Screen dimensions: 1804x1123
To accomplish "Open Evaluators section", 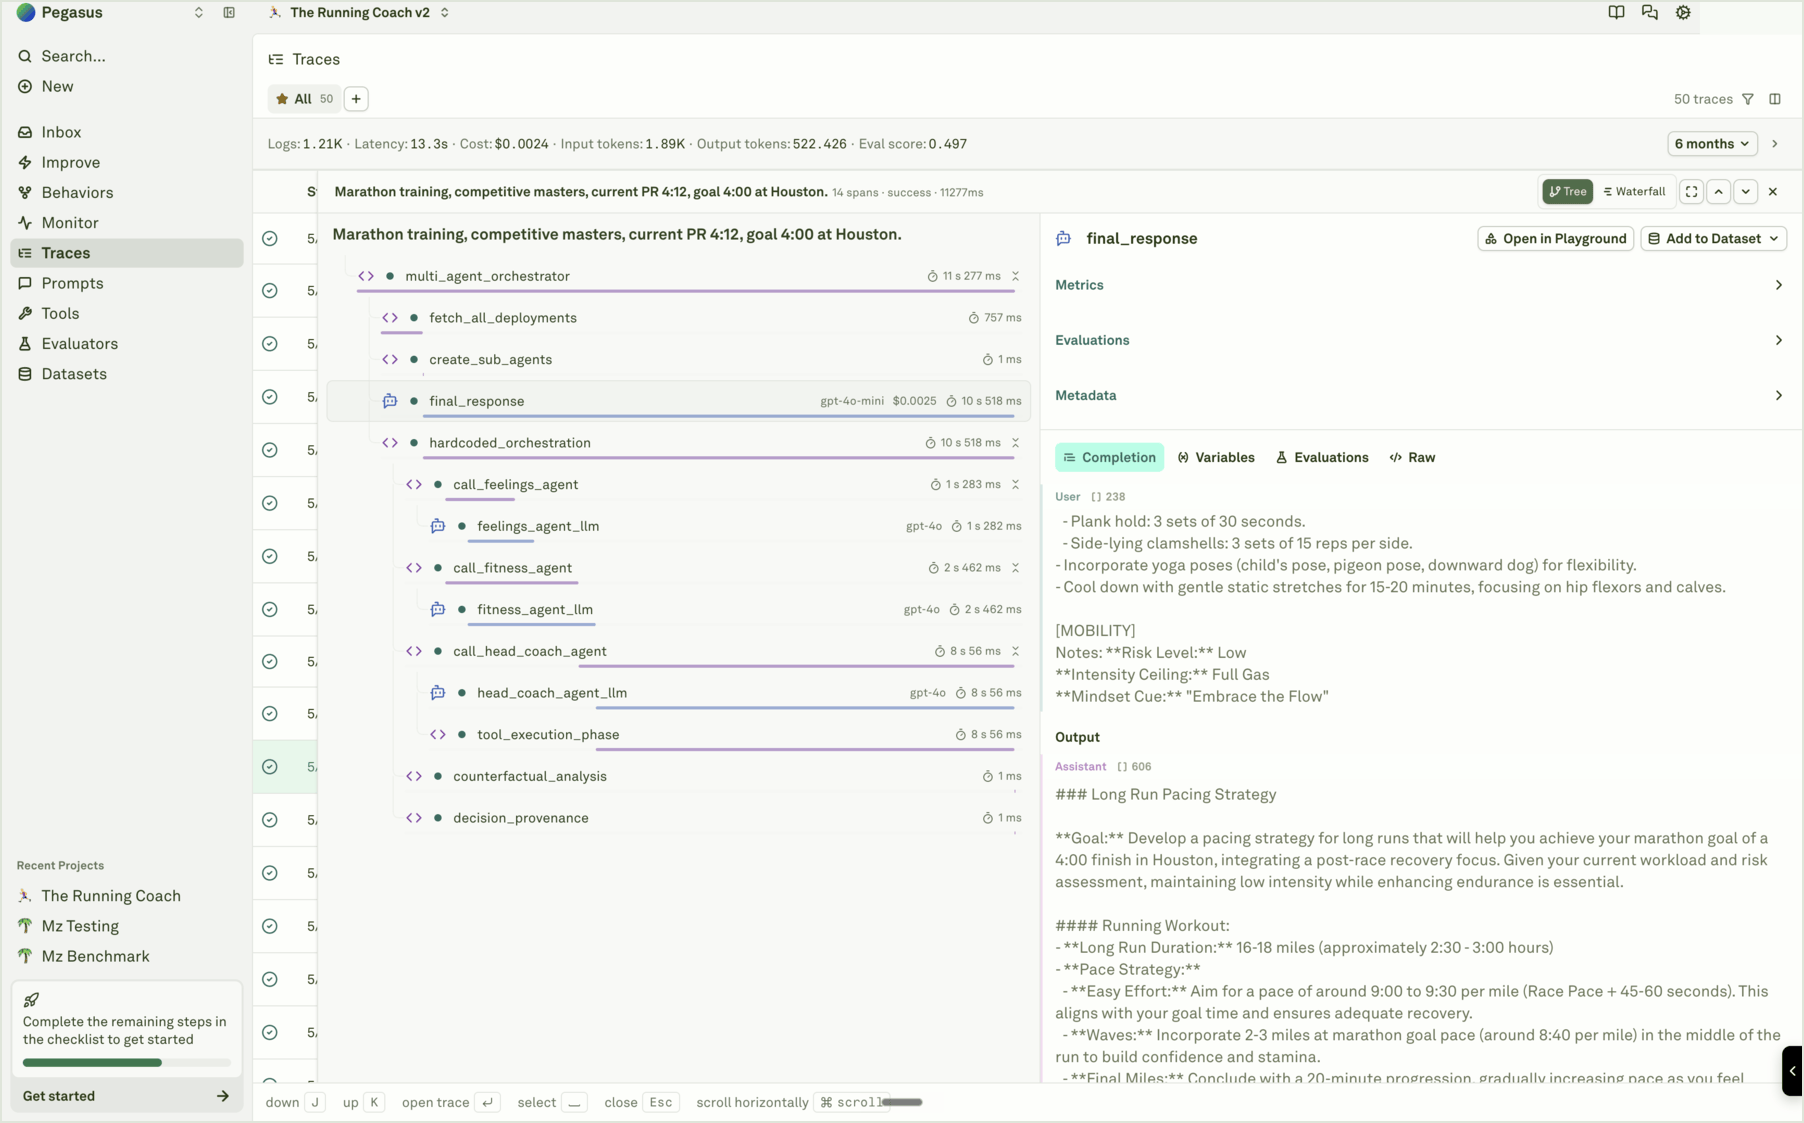I will (127, 343).
